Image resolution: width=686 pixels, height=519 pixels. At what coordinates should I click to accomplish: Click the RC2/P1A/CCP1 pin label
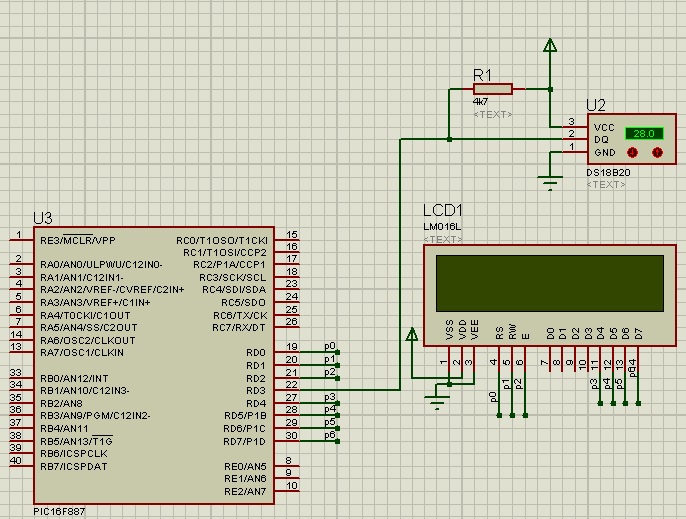coord(230,265)
